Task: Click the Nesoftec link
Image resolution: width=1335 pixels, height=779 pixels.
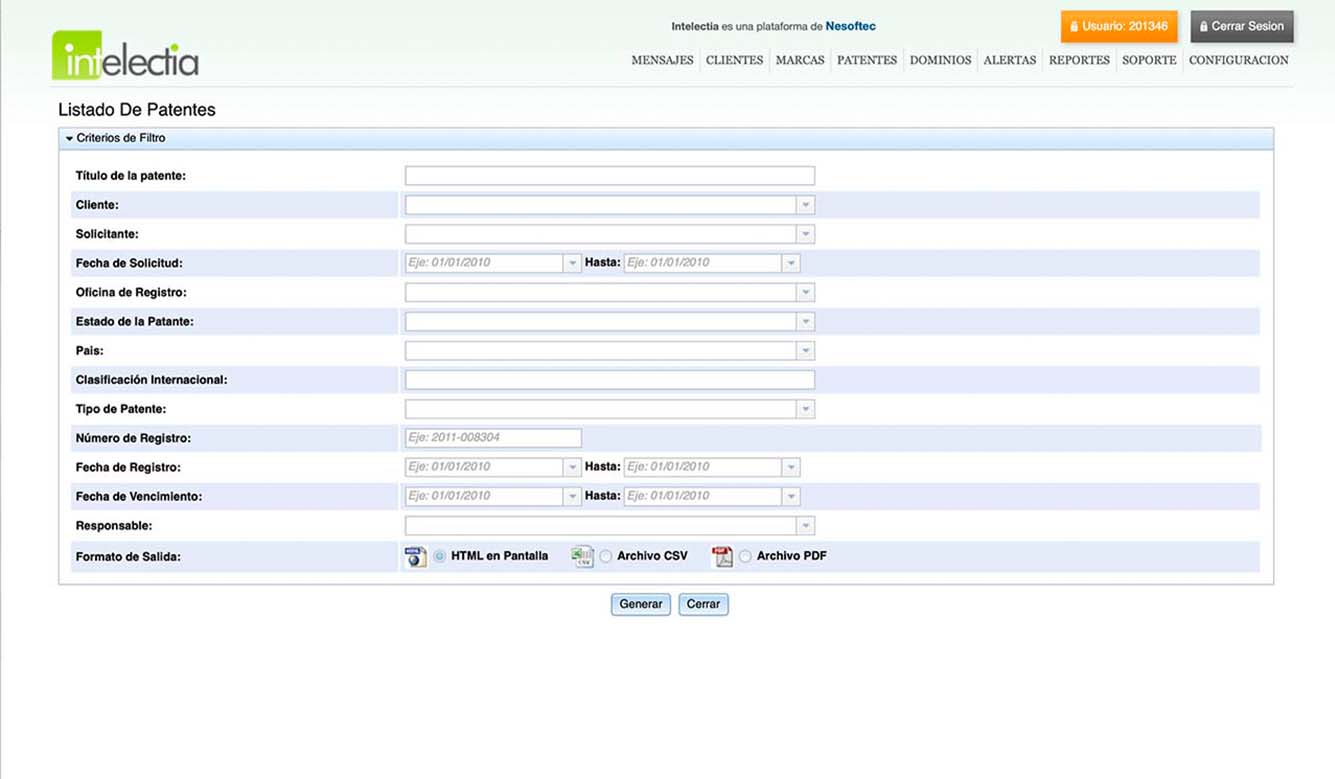Action: point(850,26)
